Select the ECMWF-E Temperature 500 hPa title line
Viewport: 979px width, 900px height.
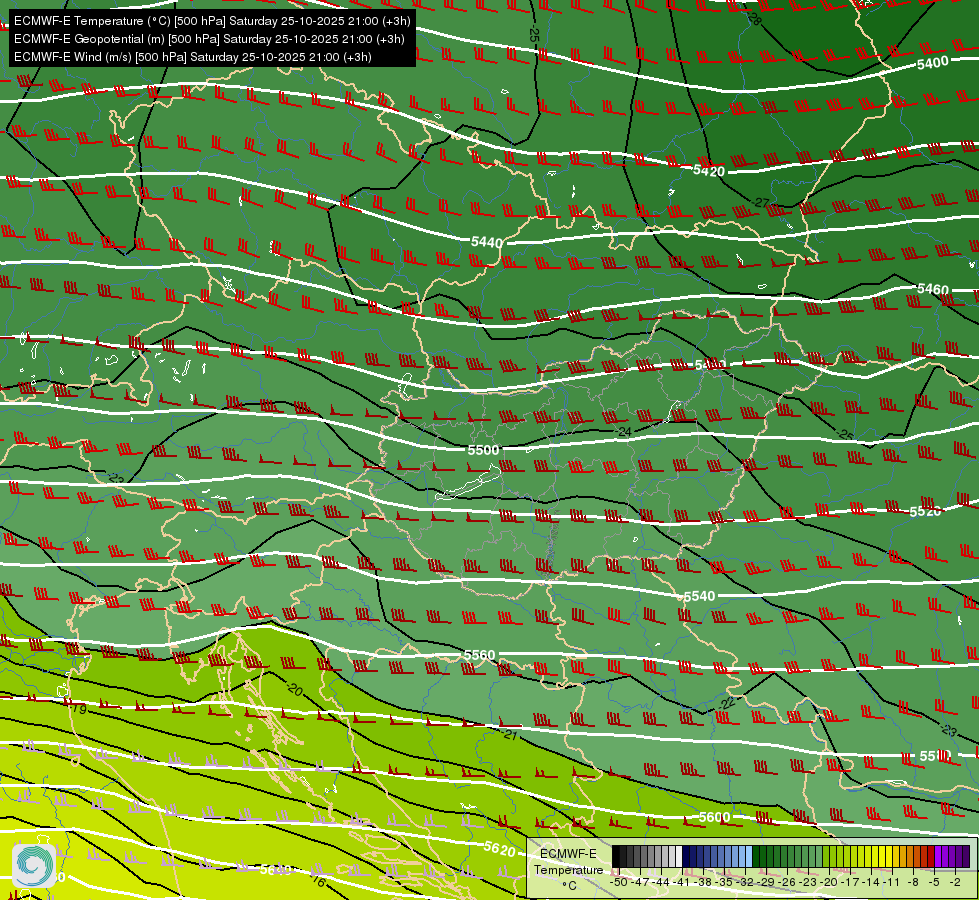212,21
